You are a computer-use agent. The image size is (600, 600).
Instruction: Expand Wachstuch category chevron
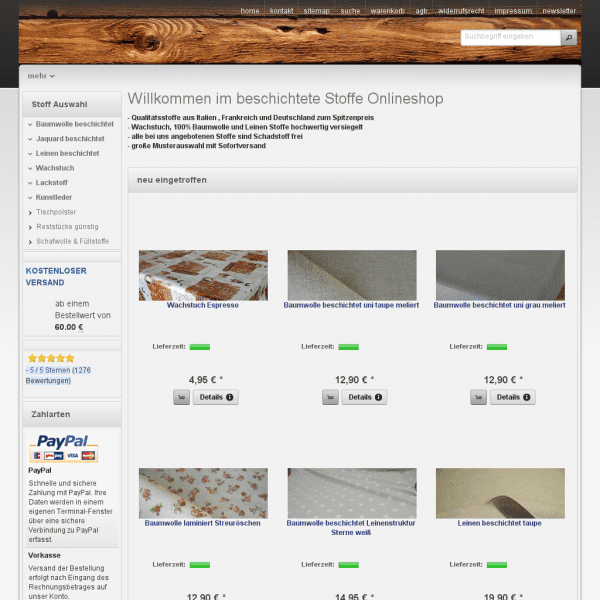tap(30, 168)
